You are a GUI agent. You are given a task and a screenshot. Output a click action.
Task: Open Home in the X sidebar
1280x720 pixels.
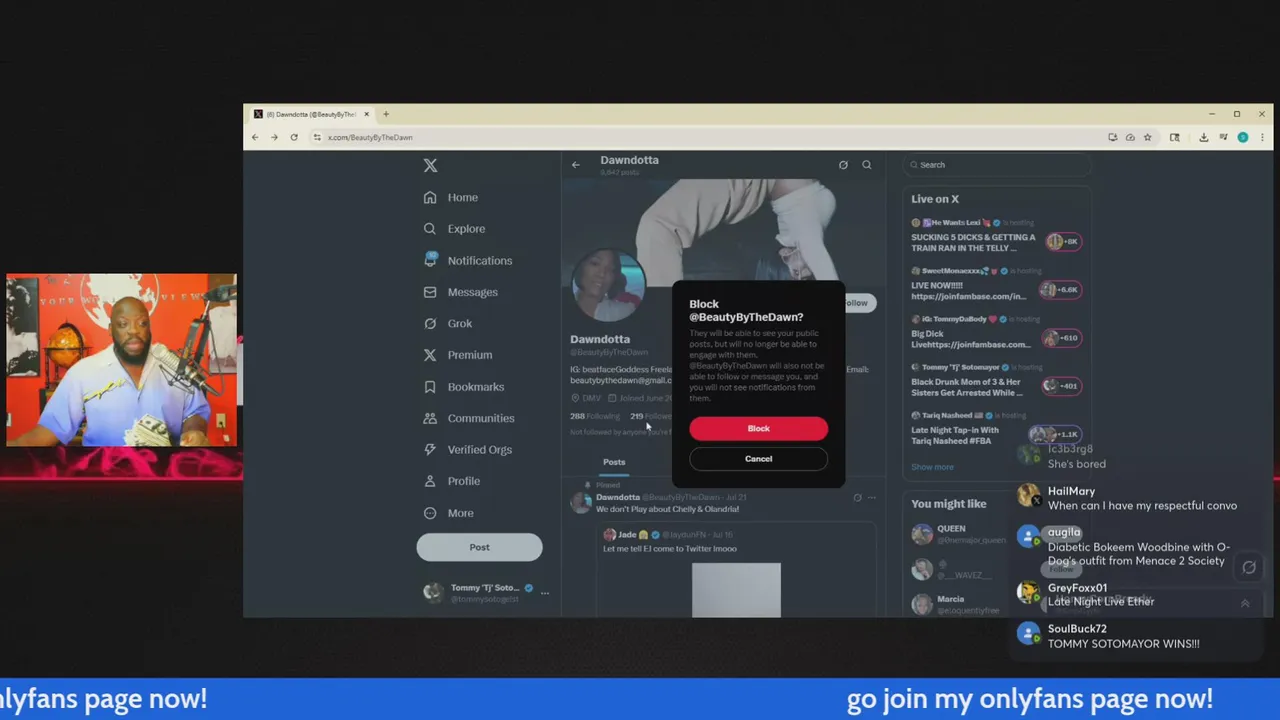[462, 198]
